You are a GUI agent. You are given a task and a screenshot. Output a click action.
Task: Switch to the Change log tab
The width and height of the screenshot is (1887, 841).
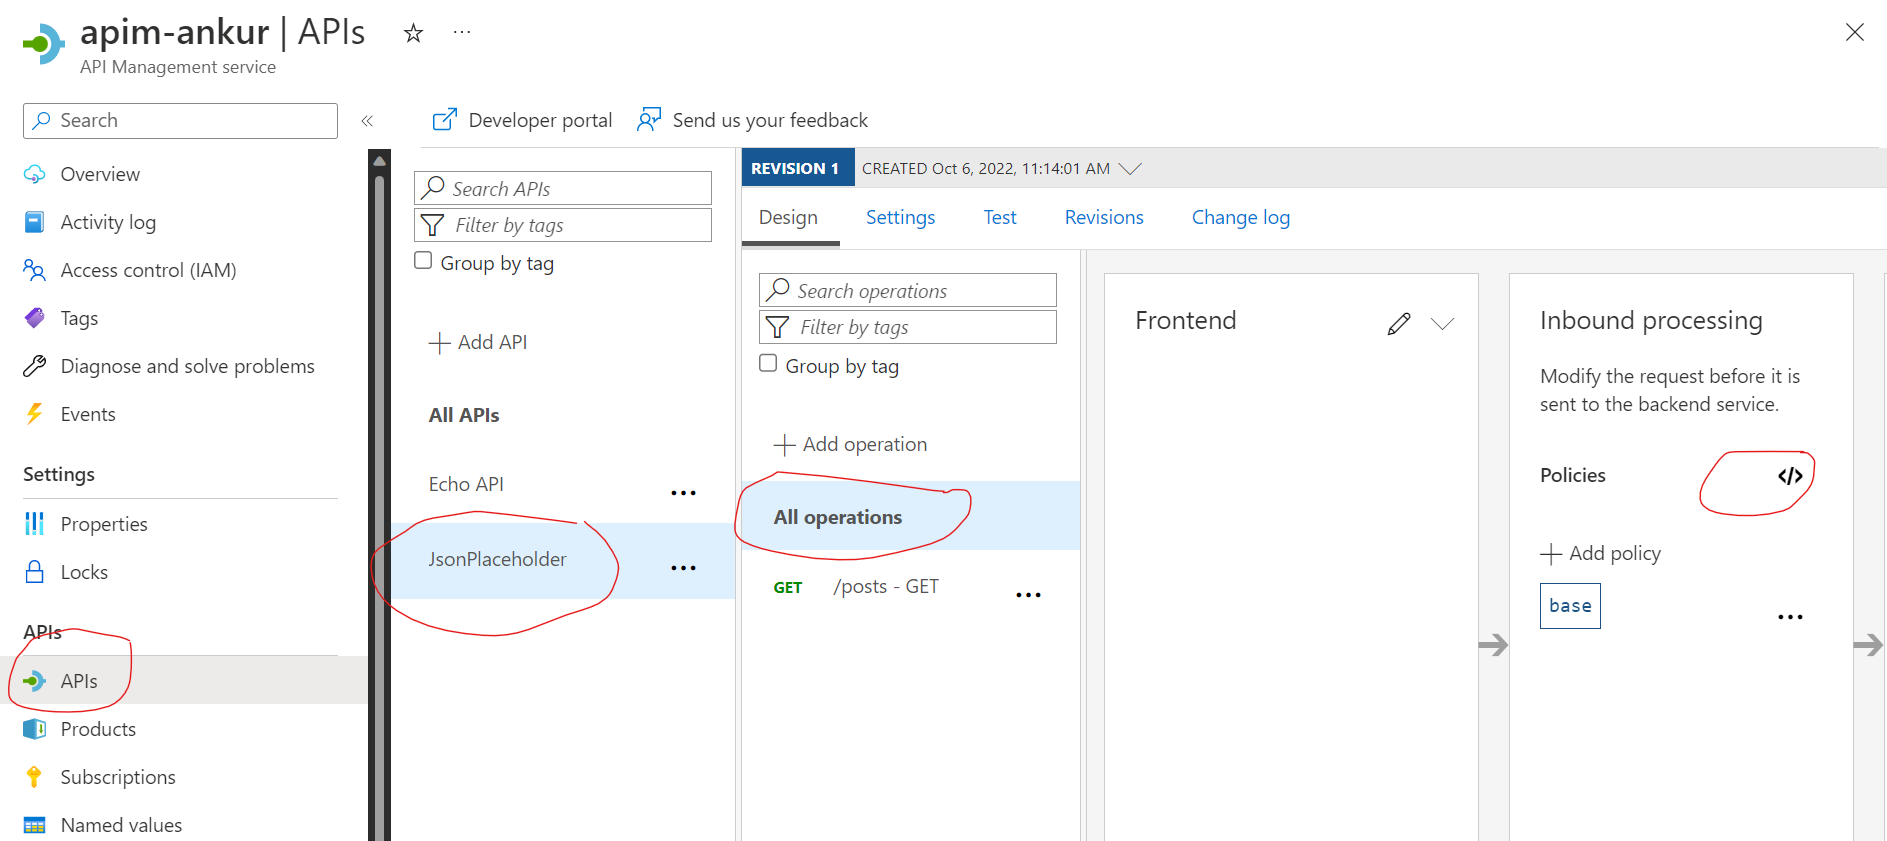[x=1240, y=217]
